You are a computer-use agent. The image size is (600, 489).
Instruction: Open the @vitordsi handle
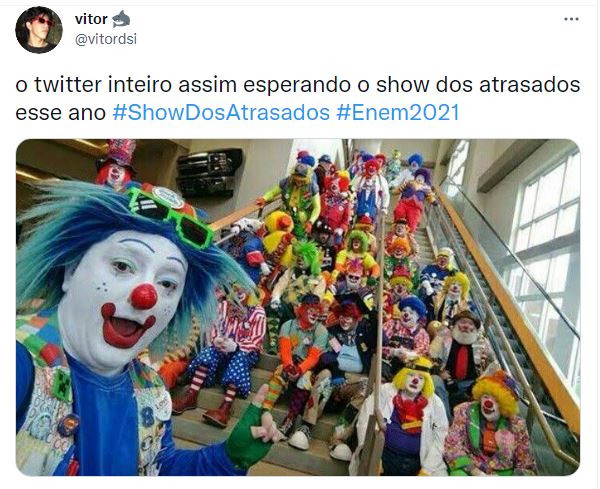106,39
